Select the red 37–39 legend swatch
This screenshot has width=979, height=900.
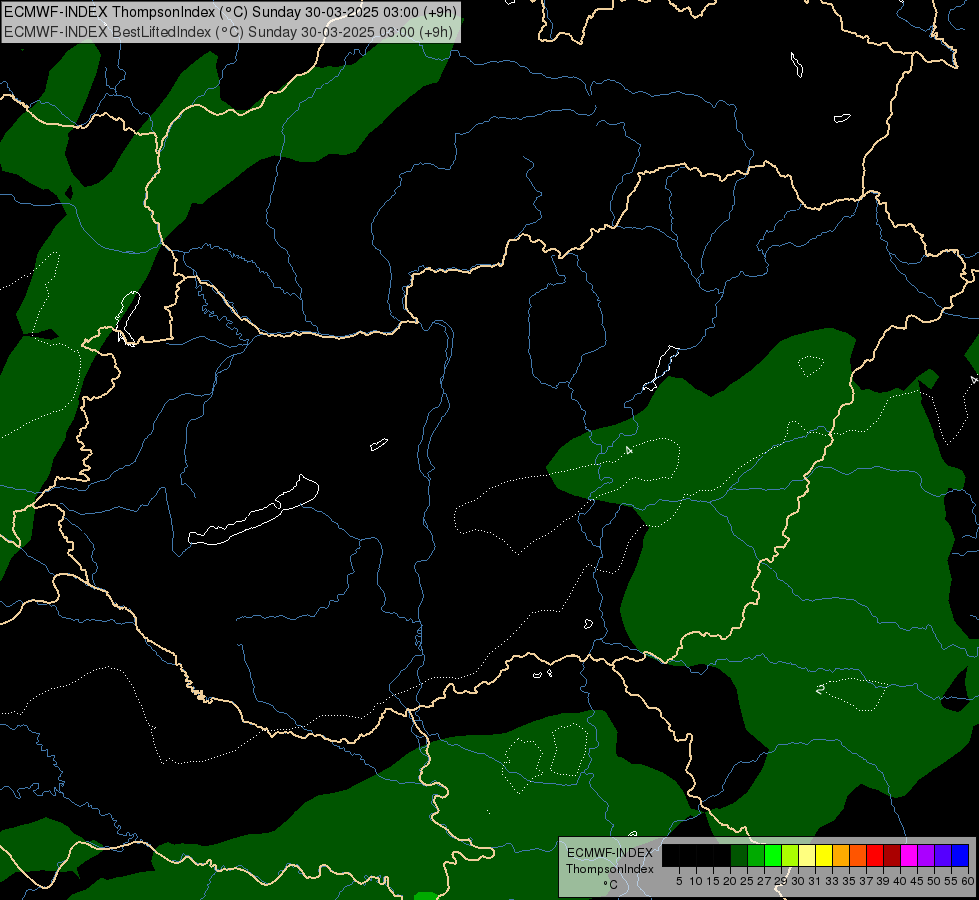[875, 855]
